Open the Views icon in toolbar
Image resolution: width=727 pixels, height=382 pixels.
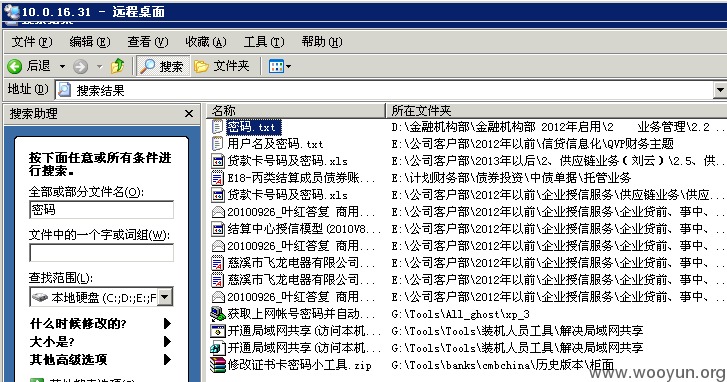[x=276, y=66]
